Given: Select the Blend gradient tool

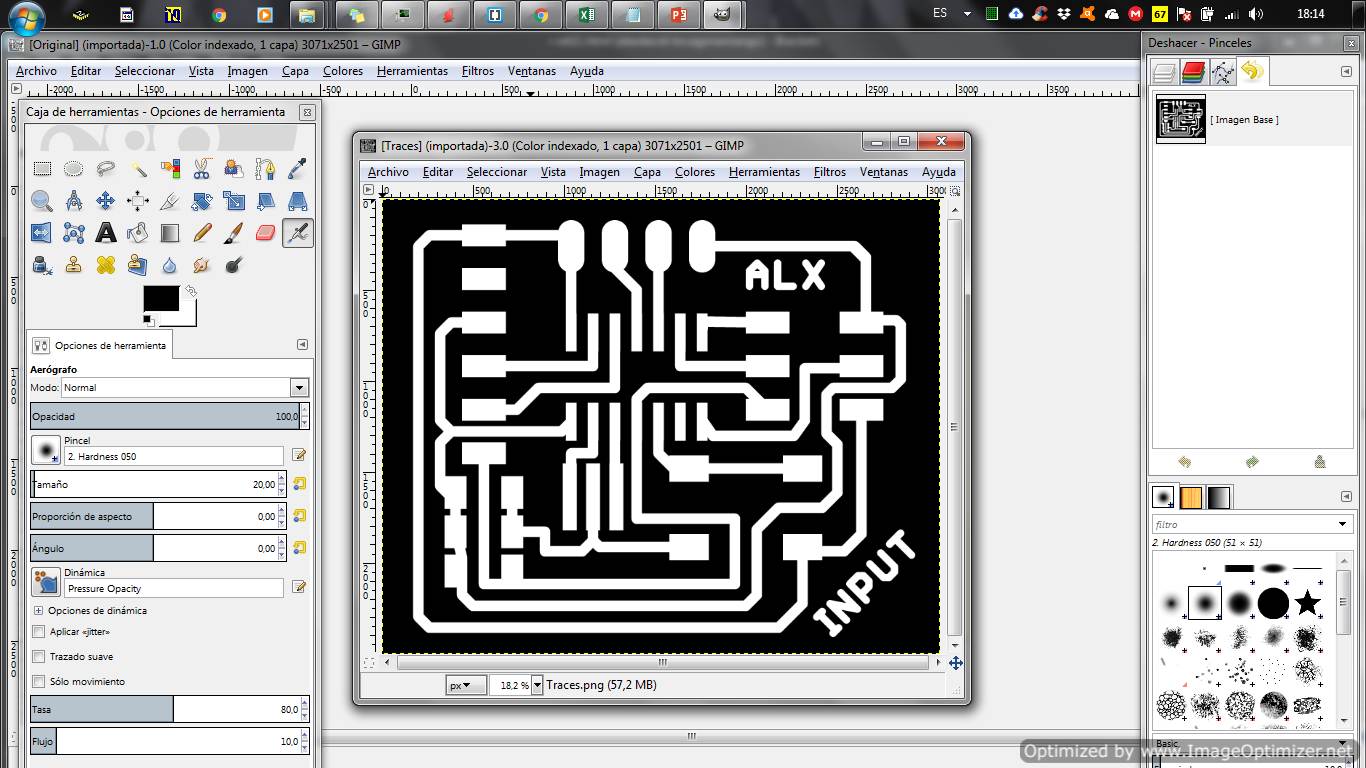Looking at the screenshot, I should pyautogui.click(x=170, y=233).
